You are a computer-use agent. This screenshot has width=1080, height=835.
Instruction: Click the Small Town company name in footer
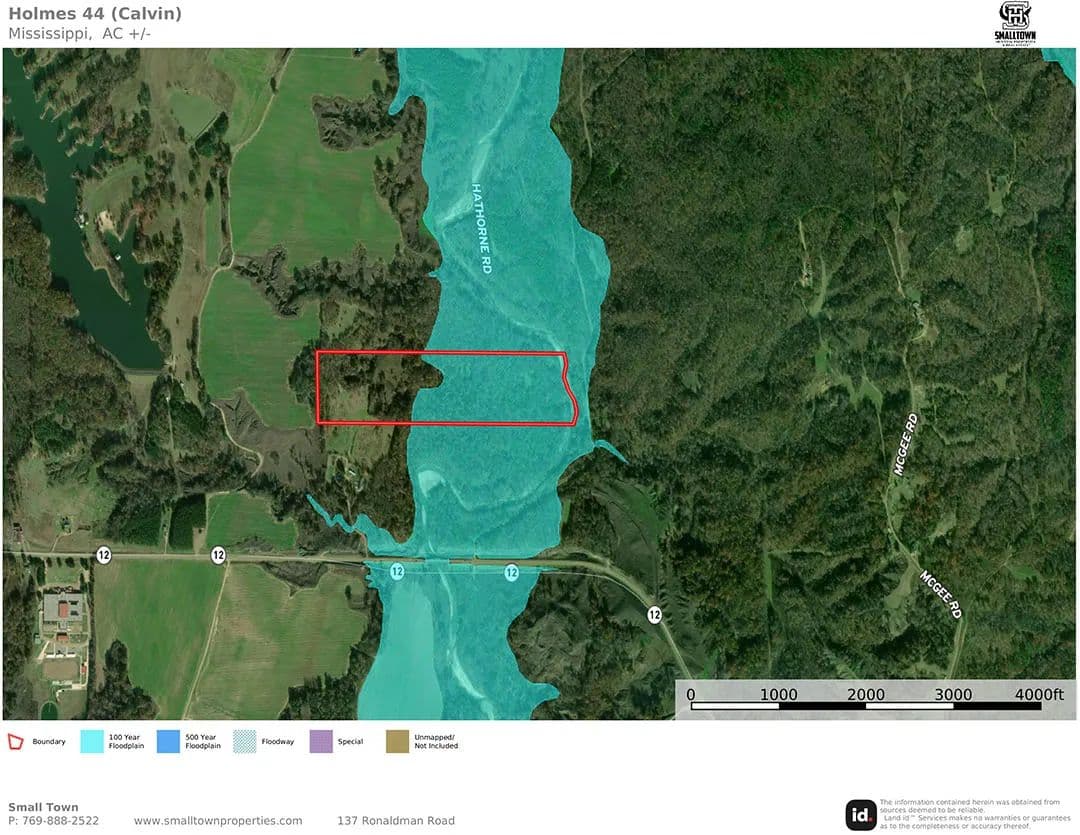[x=43, y=807]
